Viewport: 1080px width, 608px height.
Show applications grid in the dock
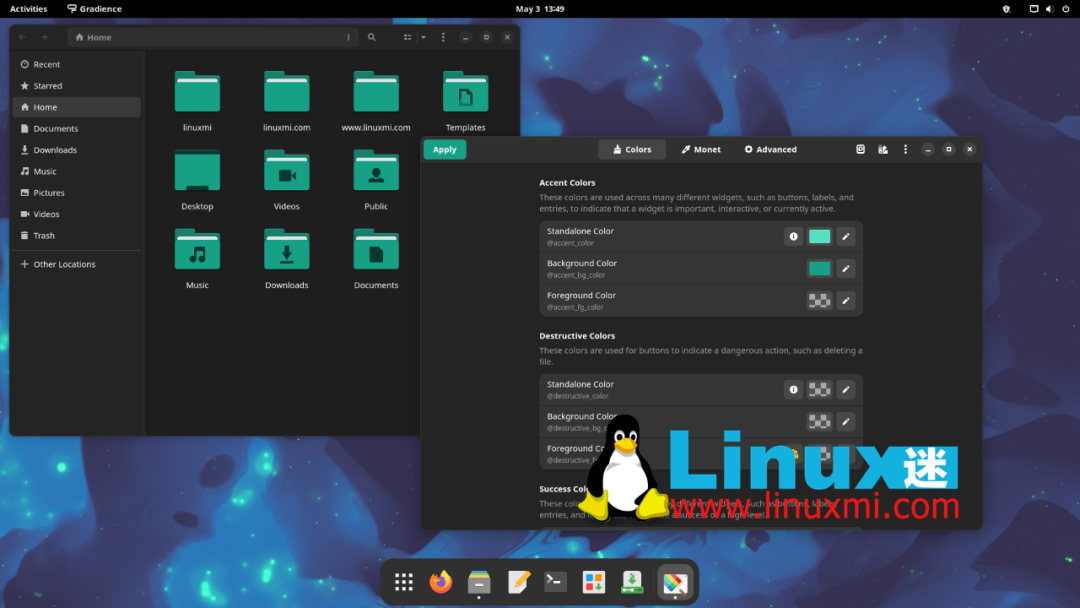click(x=404, y=582)
